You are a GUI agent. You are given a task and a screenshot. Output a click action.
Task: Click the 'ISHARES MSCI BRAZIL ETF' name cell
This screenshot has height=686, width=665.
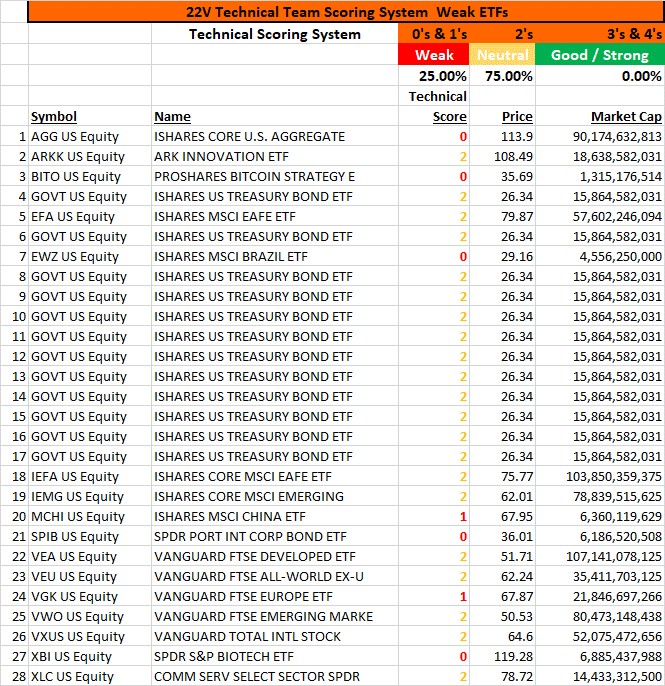(x=275, y=256)
